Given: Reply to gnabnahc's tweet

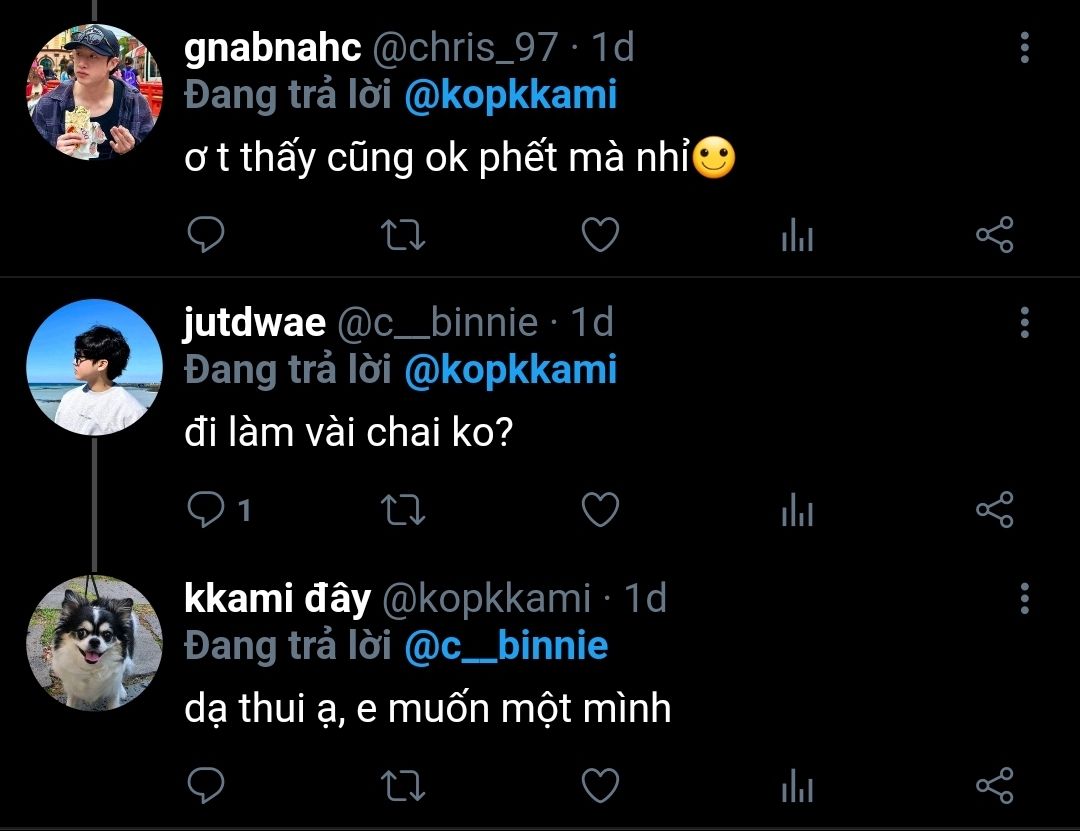Looking at the screenshot, I should tap(205, 236).
